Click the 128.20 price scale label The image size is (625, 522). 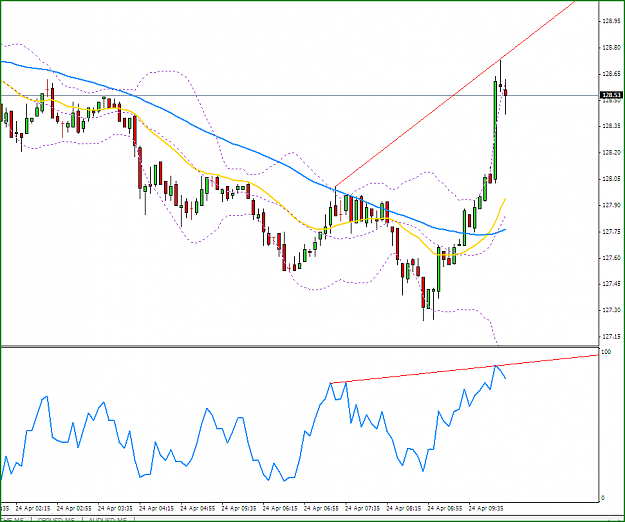(611, 153)
